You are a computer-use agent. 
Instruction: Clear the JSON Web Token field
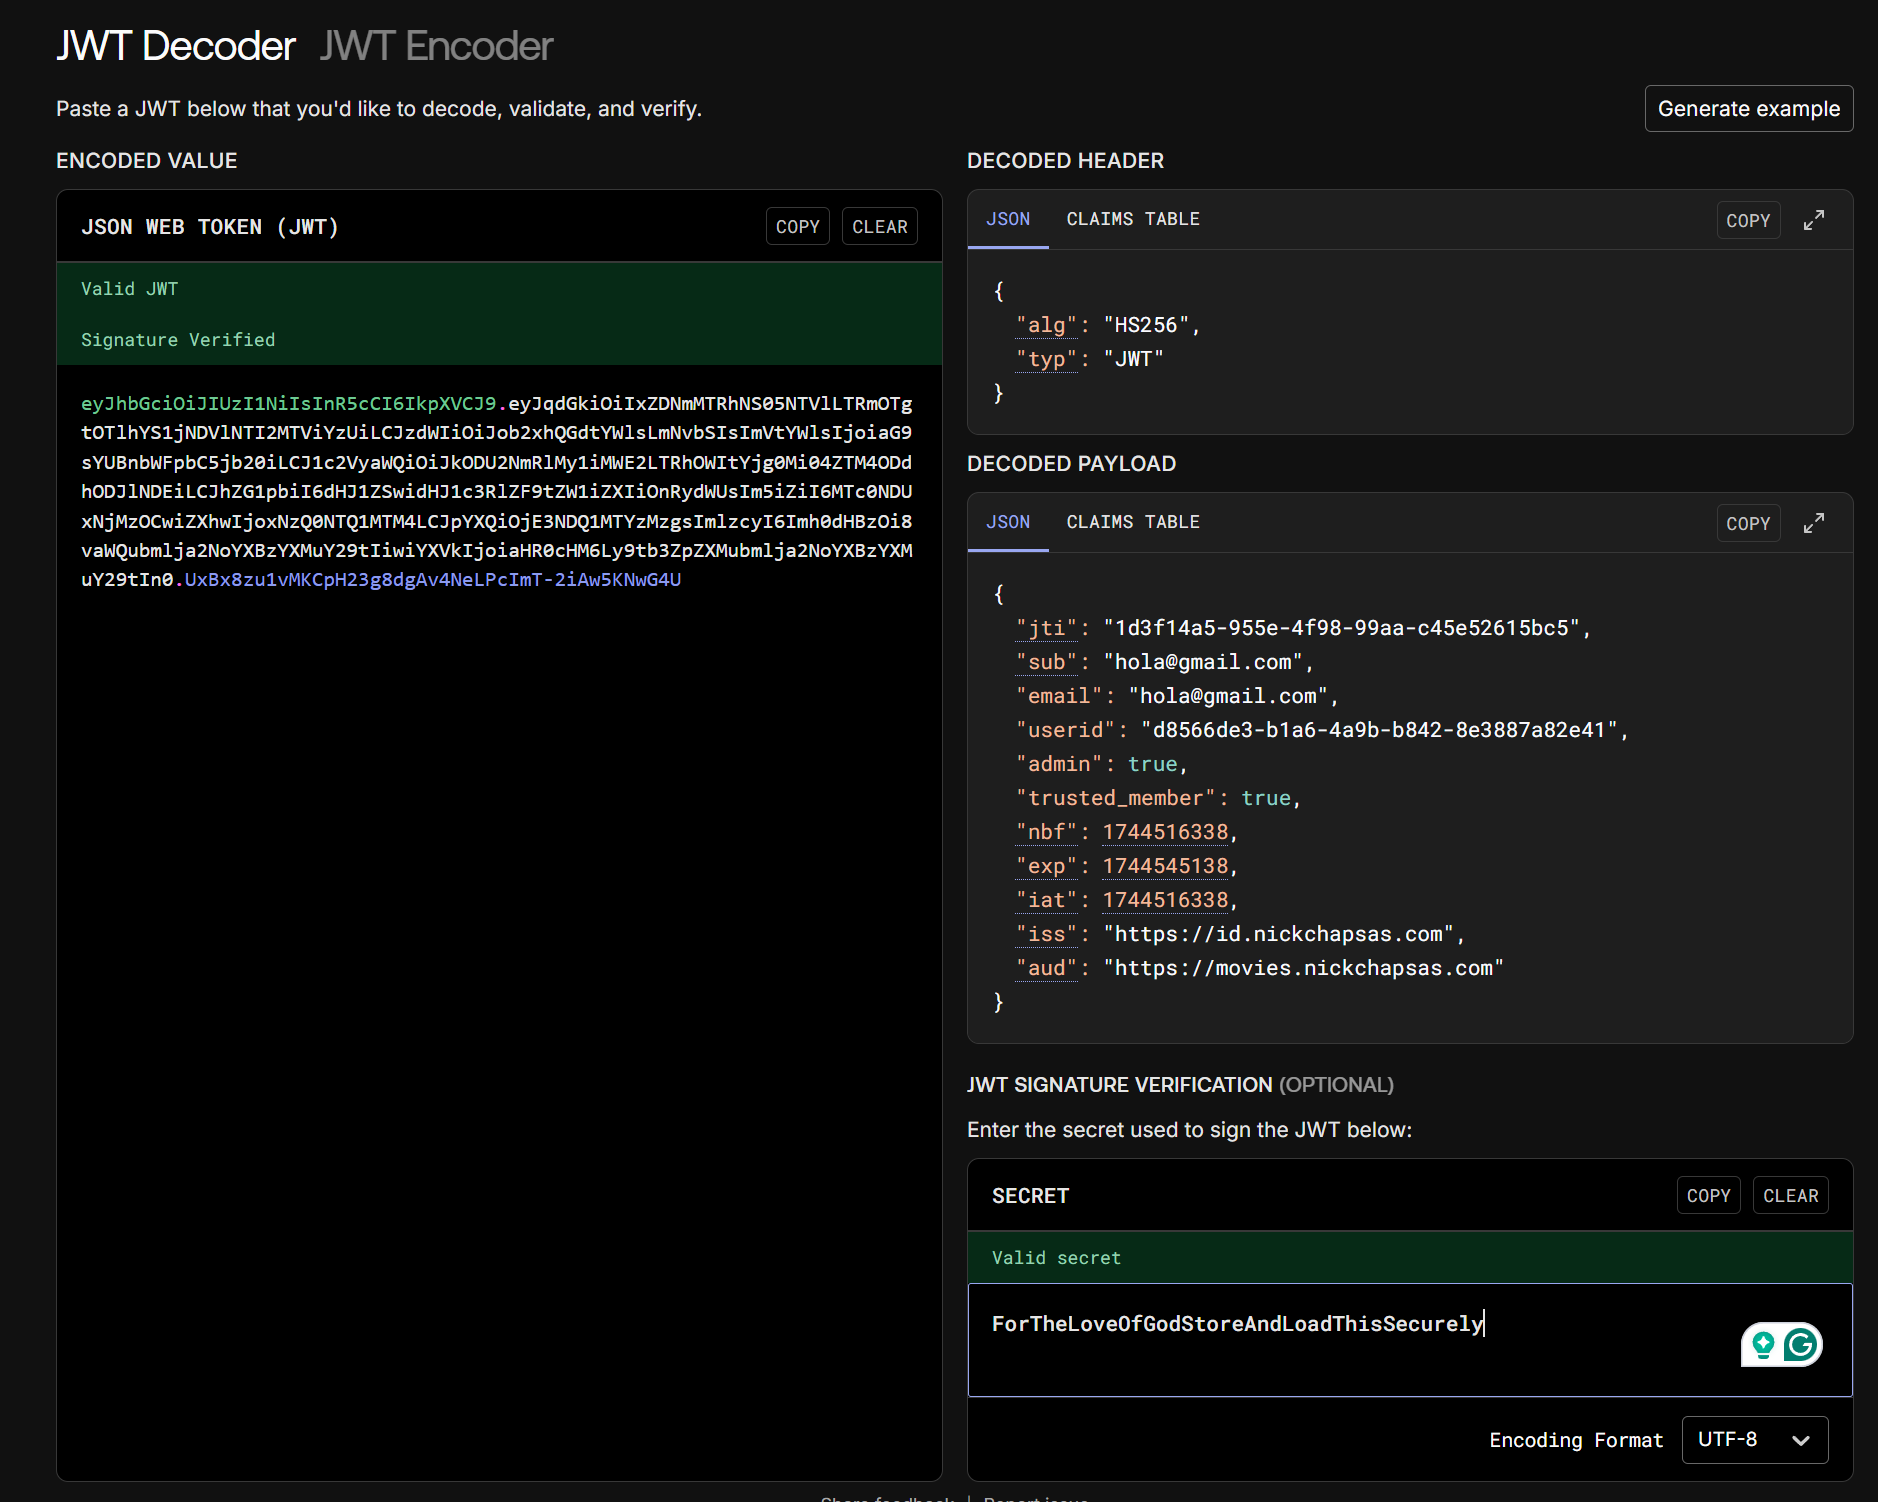pyautogui.click(x=880, y=227)
